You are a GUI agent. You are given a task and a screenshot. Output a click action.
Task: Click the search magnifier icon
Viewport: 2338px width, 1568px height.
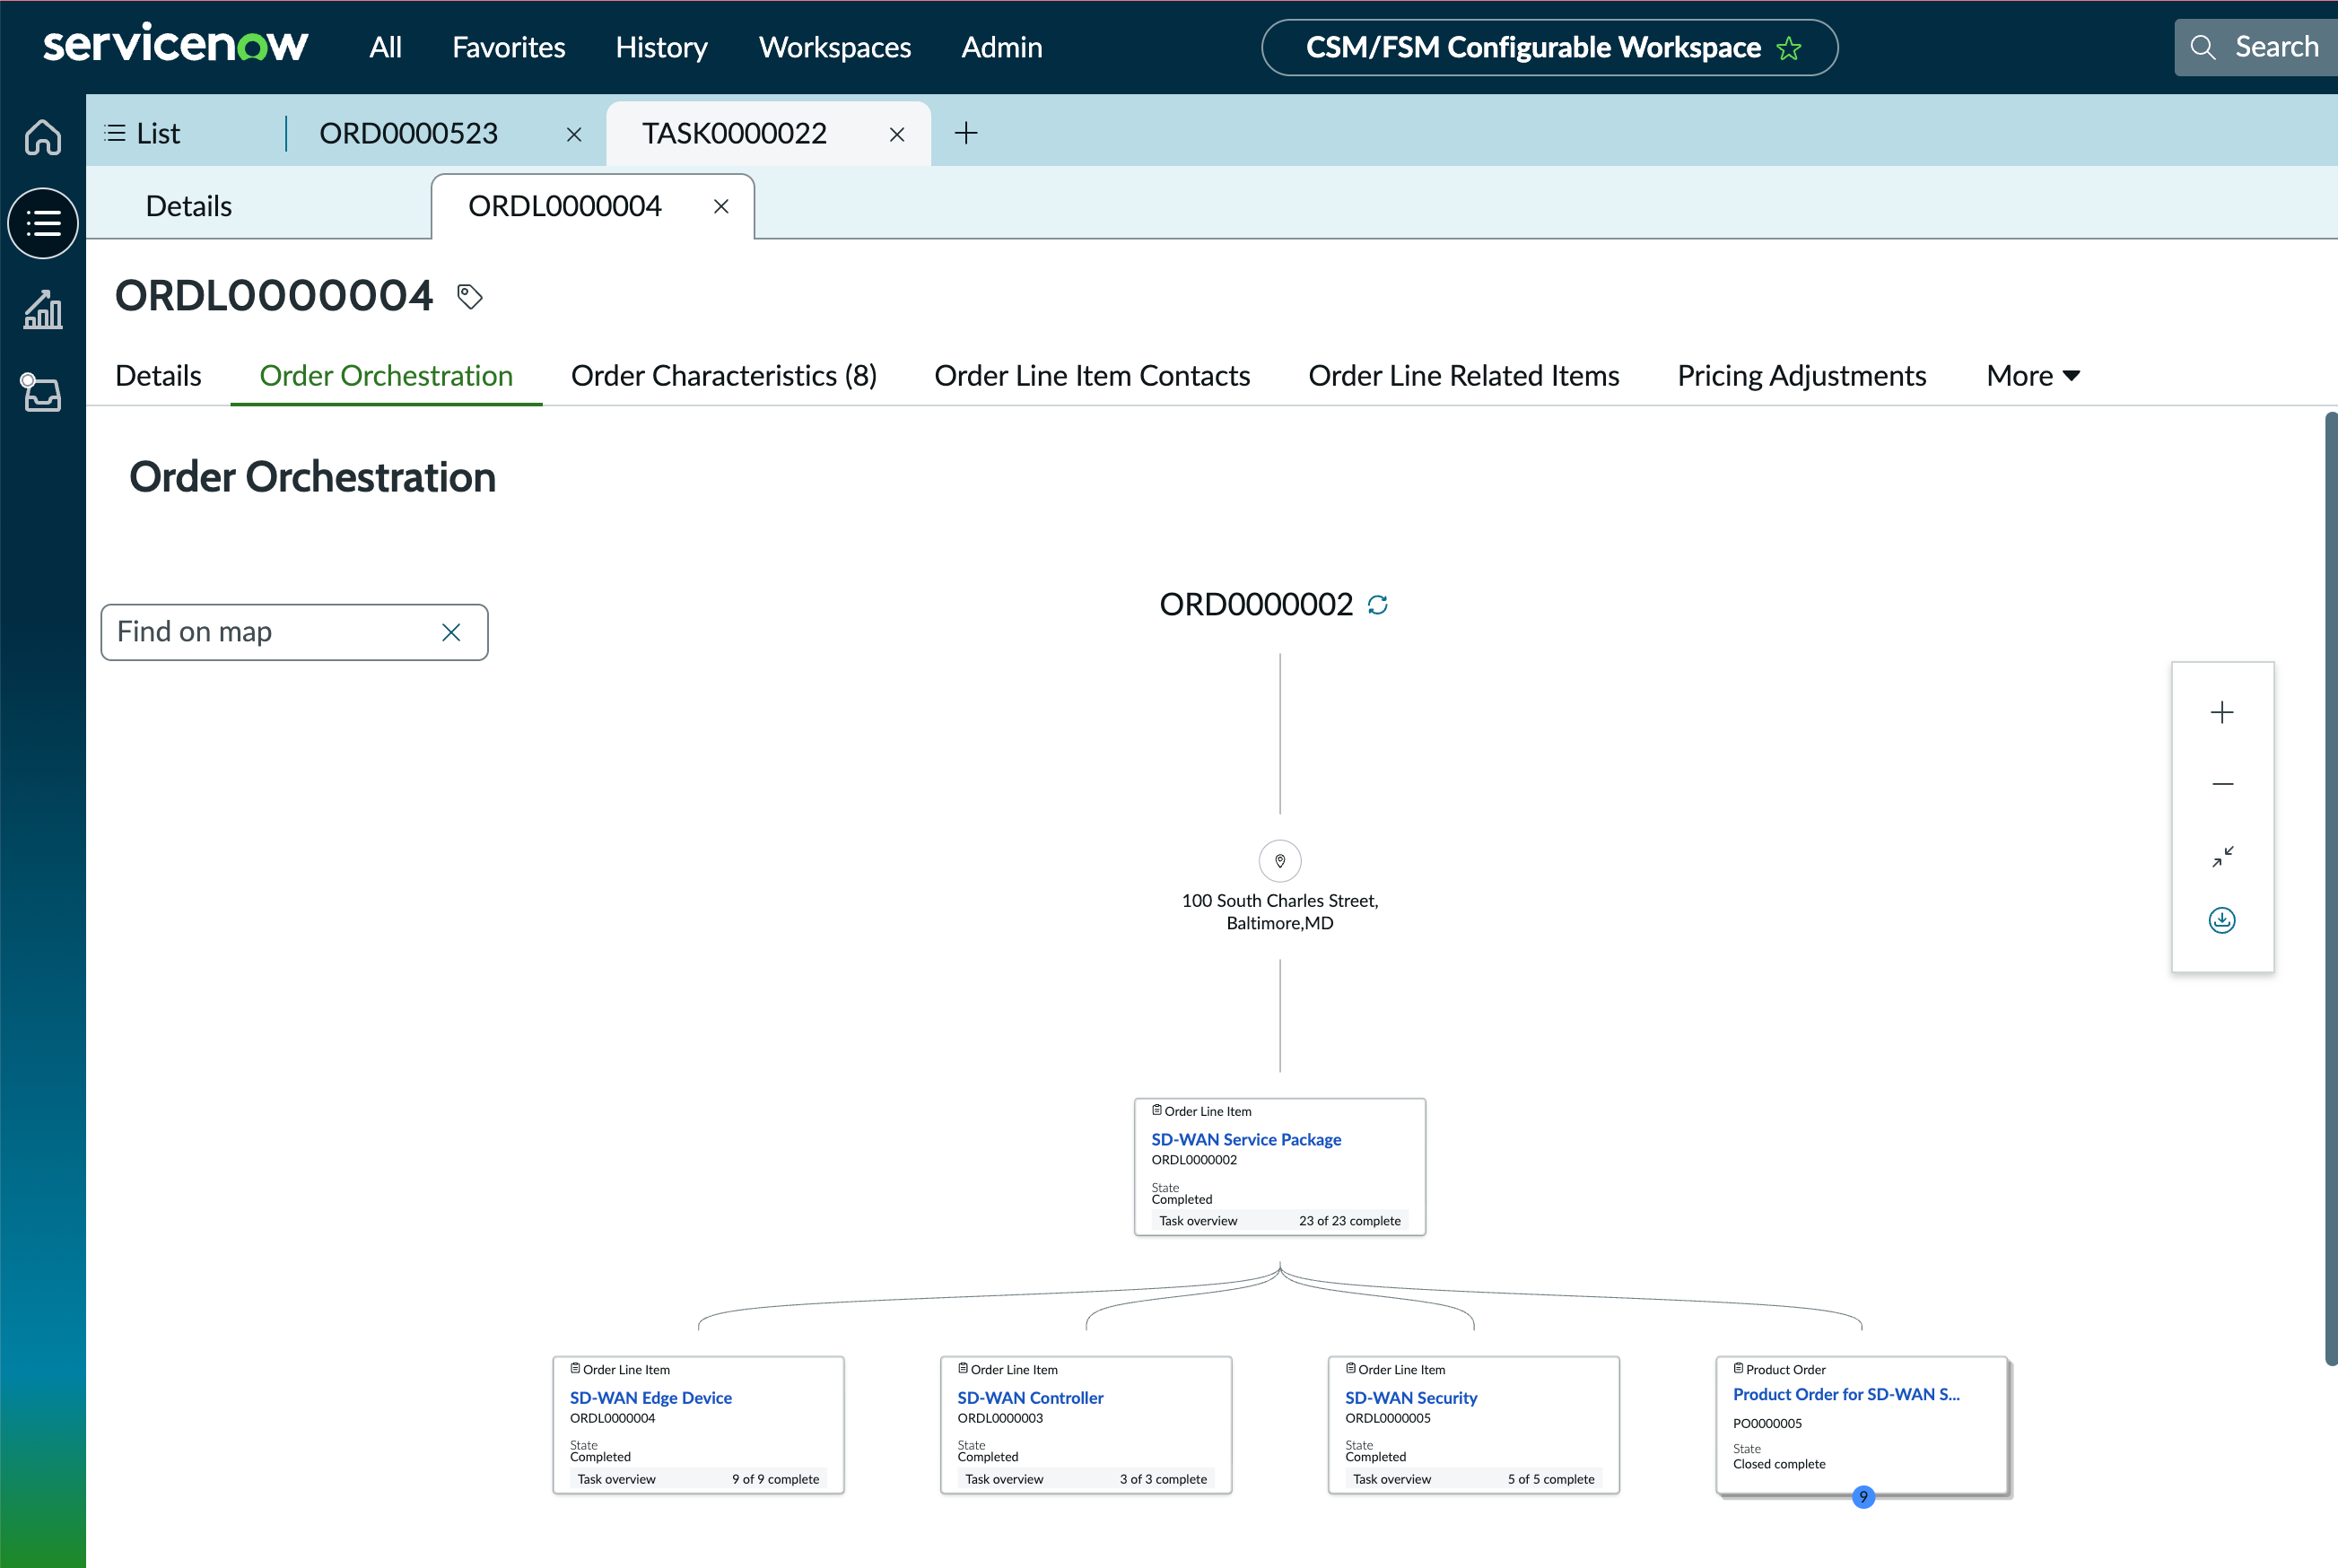pyautogui.click(x=2202, y=47)
